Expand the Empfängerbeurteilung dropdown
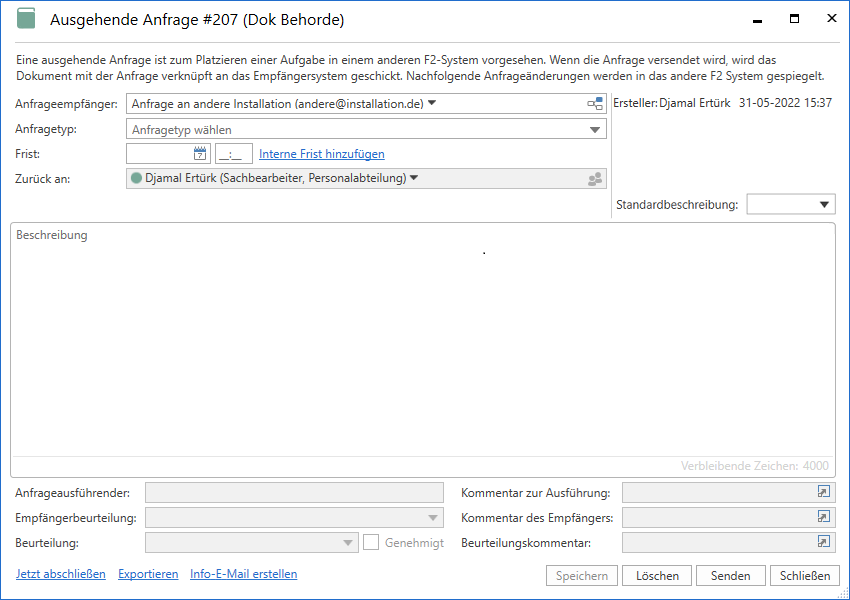This screenshot has width=850, height=600. pyautogui.click(x=294, y=518)
